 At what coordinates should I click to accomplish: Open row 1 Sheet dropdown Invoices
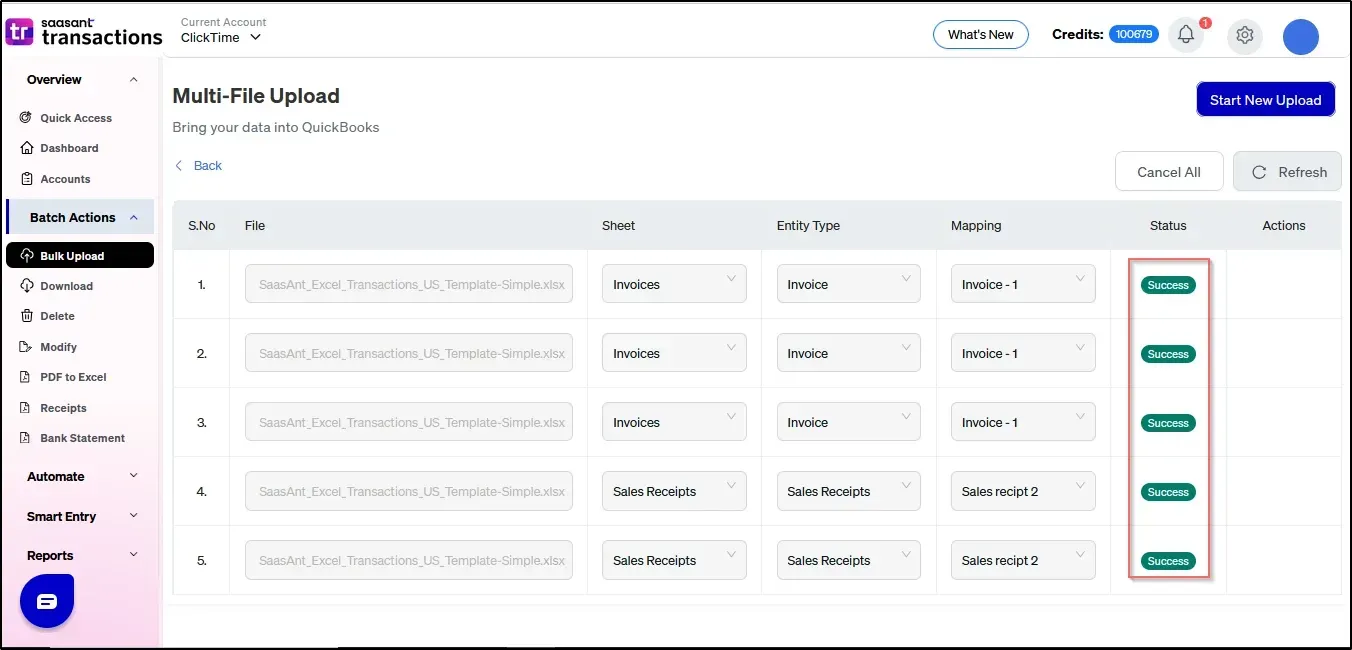[x=674, y=284]
